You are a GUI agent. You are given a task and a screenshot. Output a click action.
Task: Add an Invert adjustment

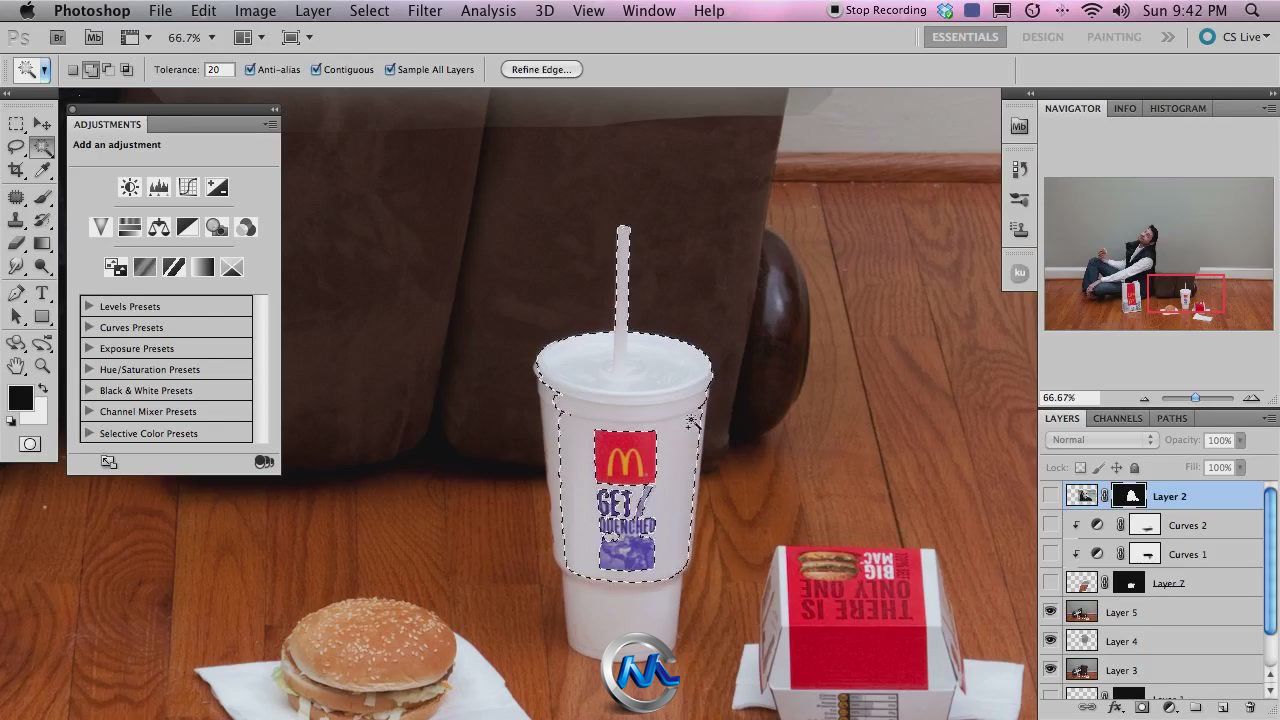click(116, 267)
